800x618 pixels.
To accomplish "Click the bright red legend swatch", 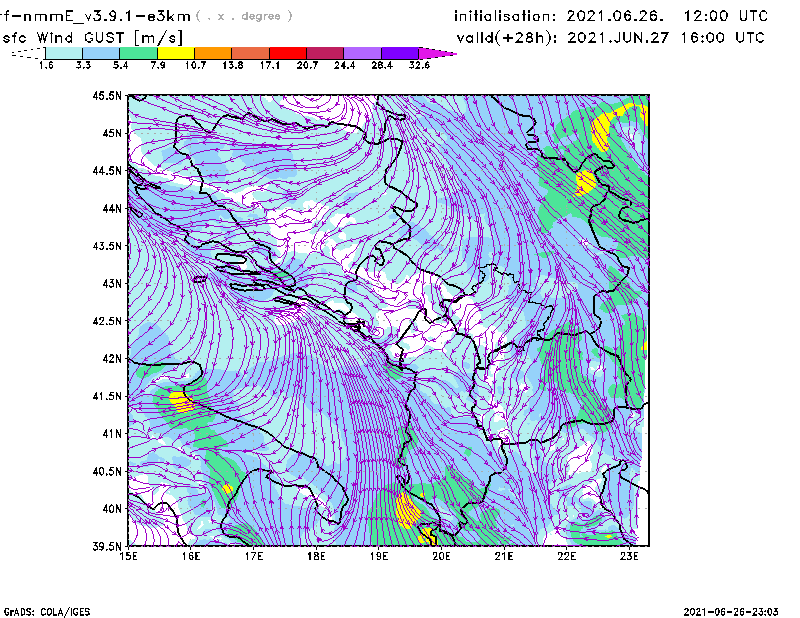I will [x=288, y=53].
